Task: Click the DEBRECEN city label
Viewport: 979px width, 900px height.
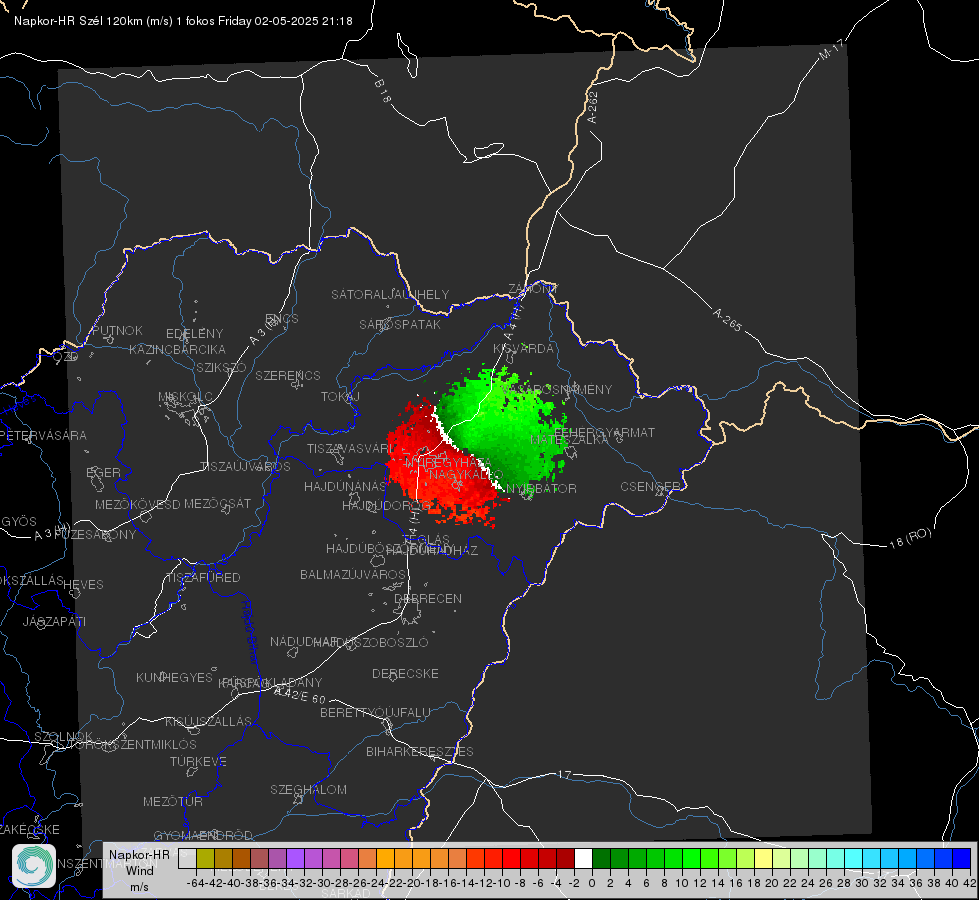Action: 428,598
